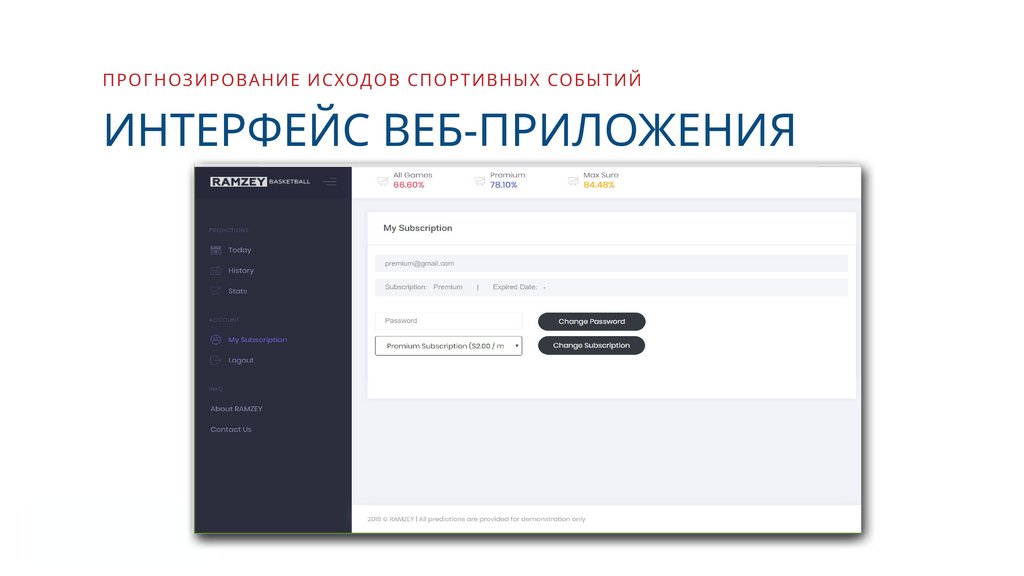This screenshot has height=576, width=1024.
Task: Click the Expired Date label
Action: click(515, 287)
